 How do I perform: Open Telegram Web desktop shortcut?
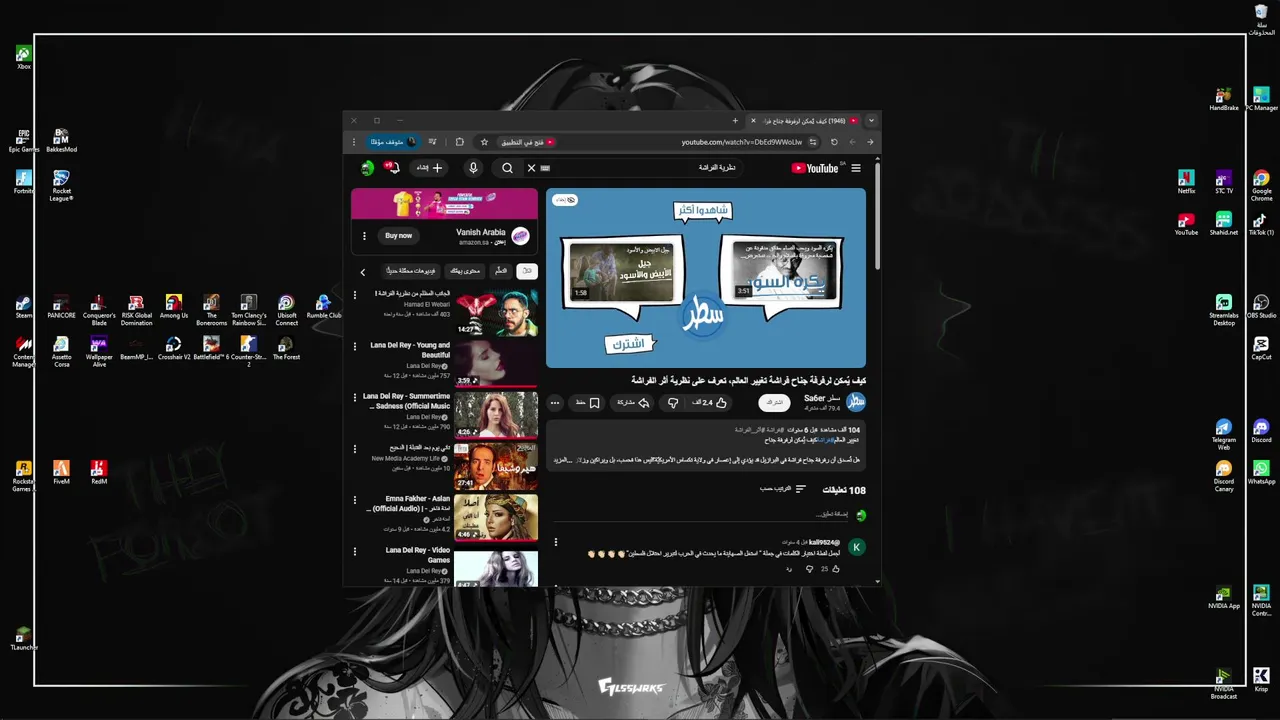tap(1224, 435)
